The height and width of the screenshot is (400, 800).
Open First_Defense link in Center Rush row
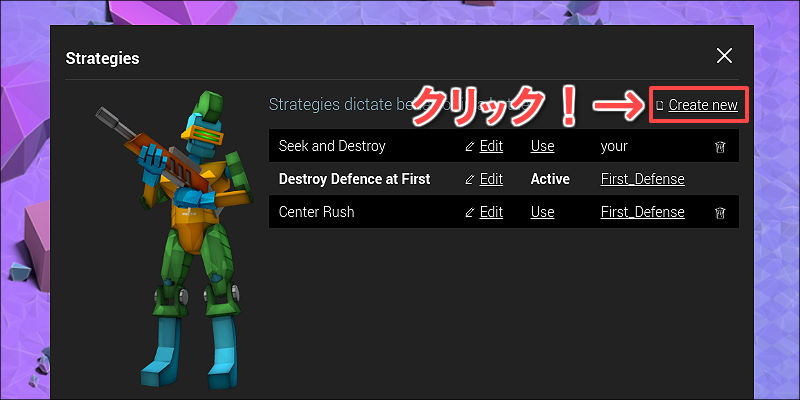642,212
